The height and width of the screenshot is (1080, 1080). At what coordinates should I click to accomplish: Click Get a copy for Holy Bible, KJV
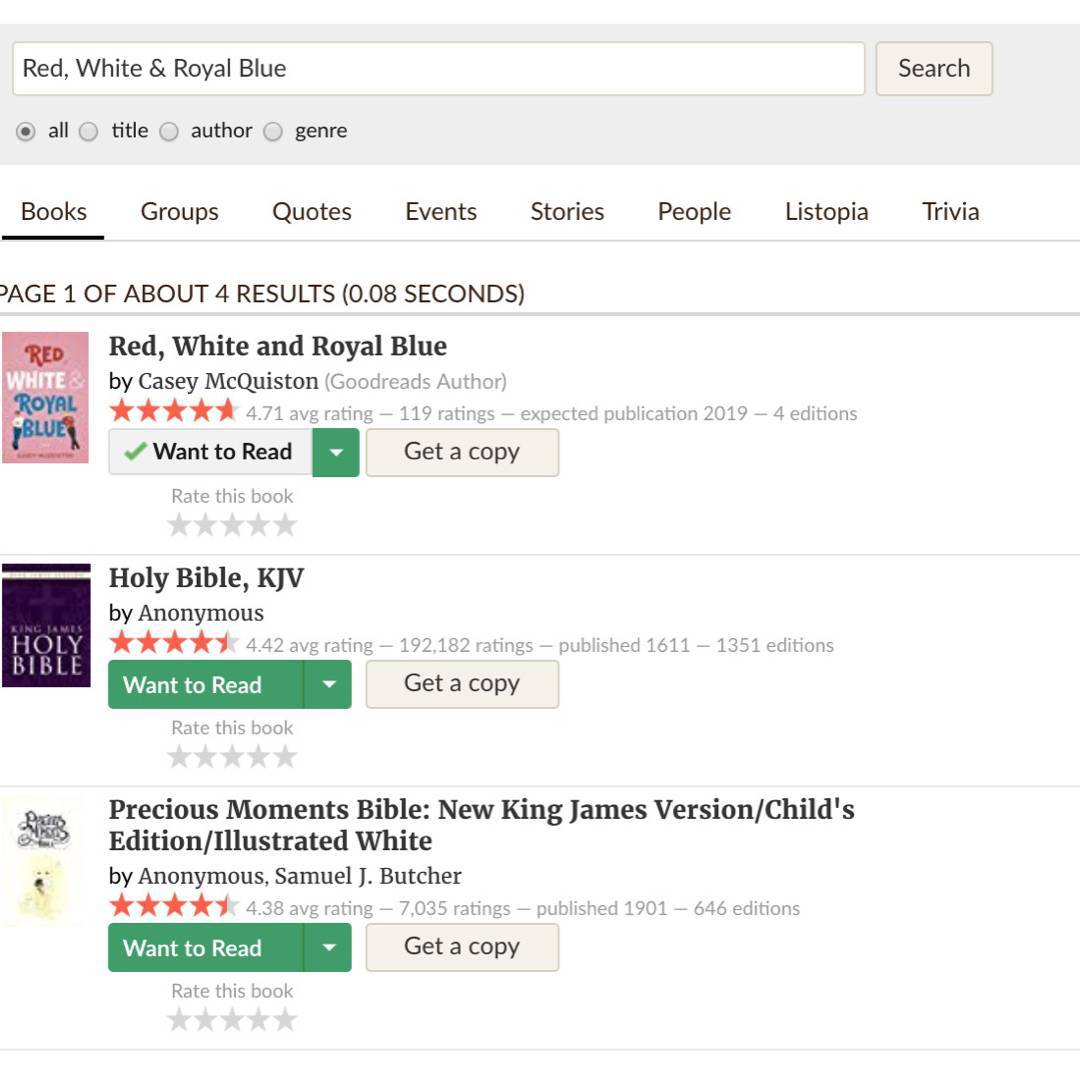462,684
